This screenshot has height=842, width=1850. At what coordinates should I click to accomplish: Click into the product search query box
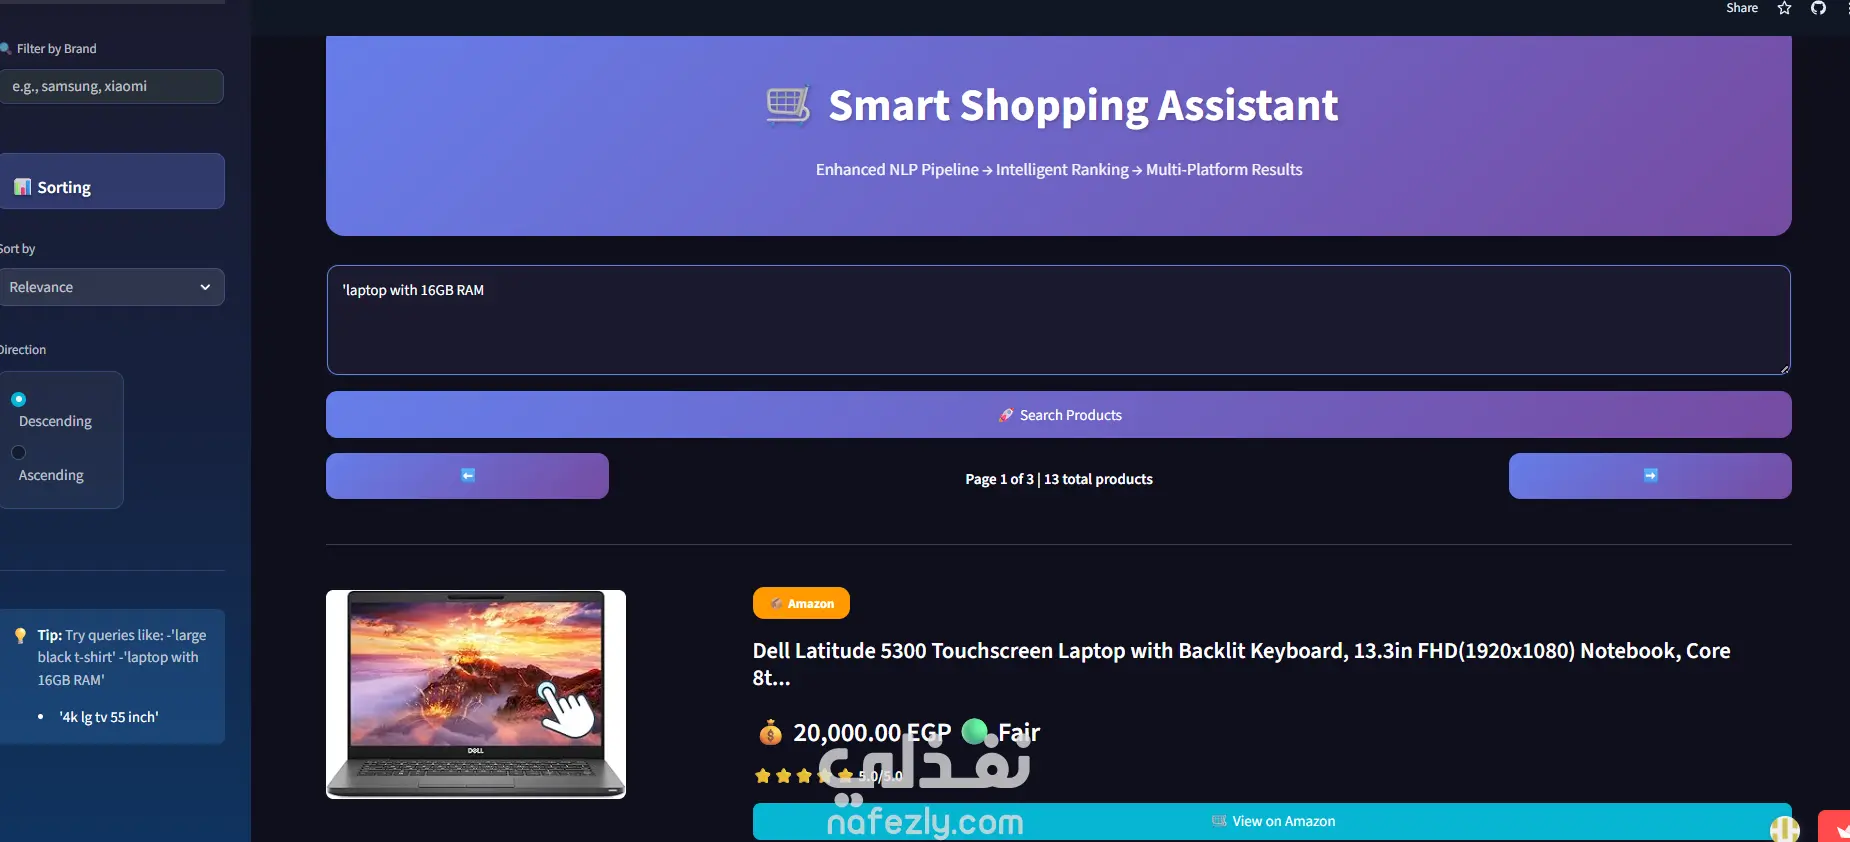1058,320
